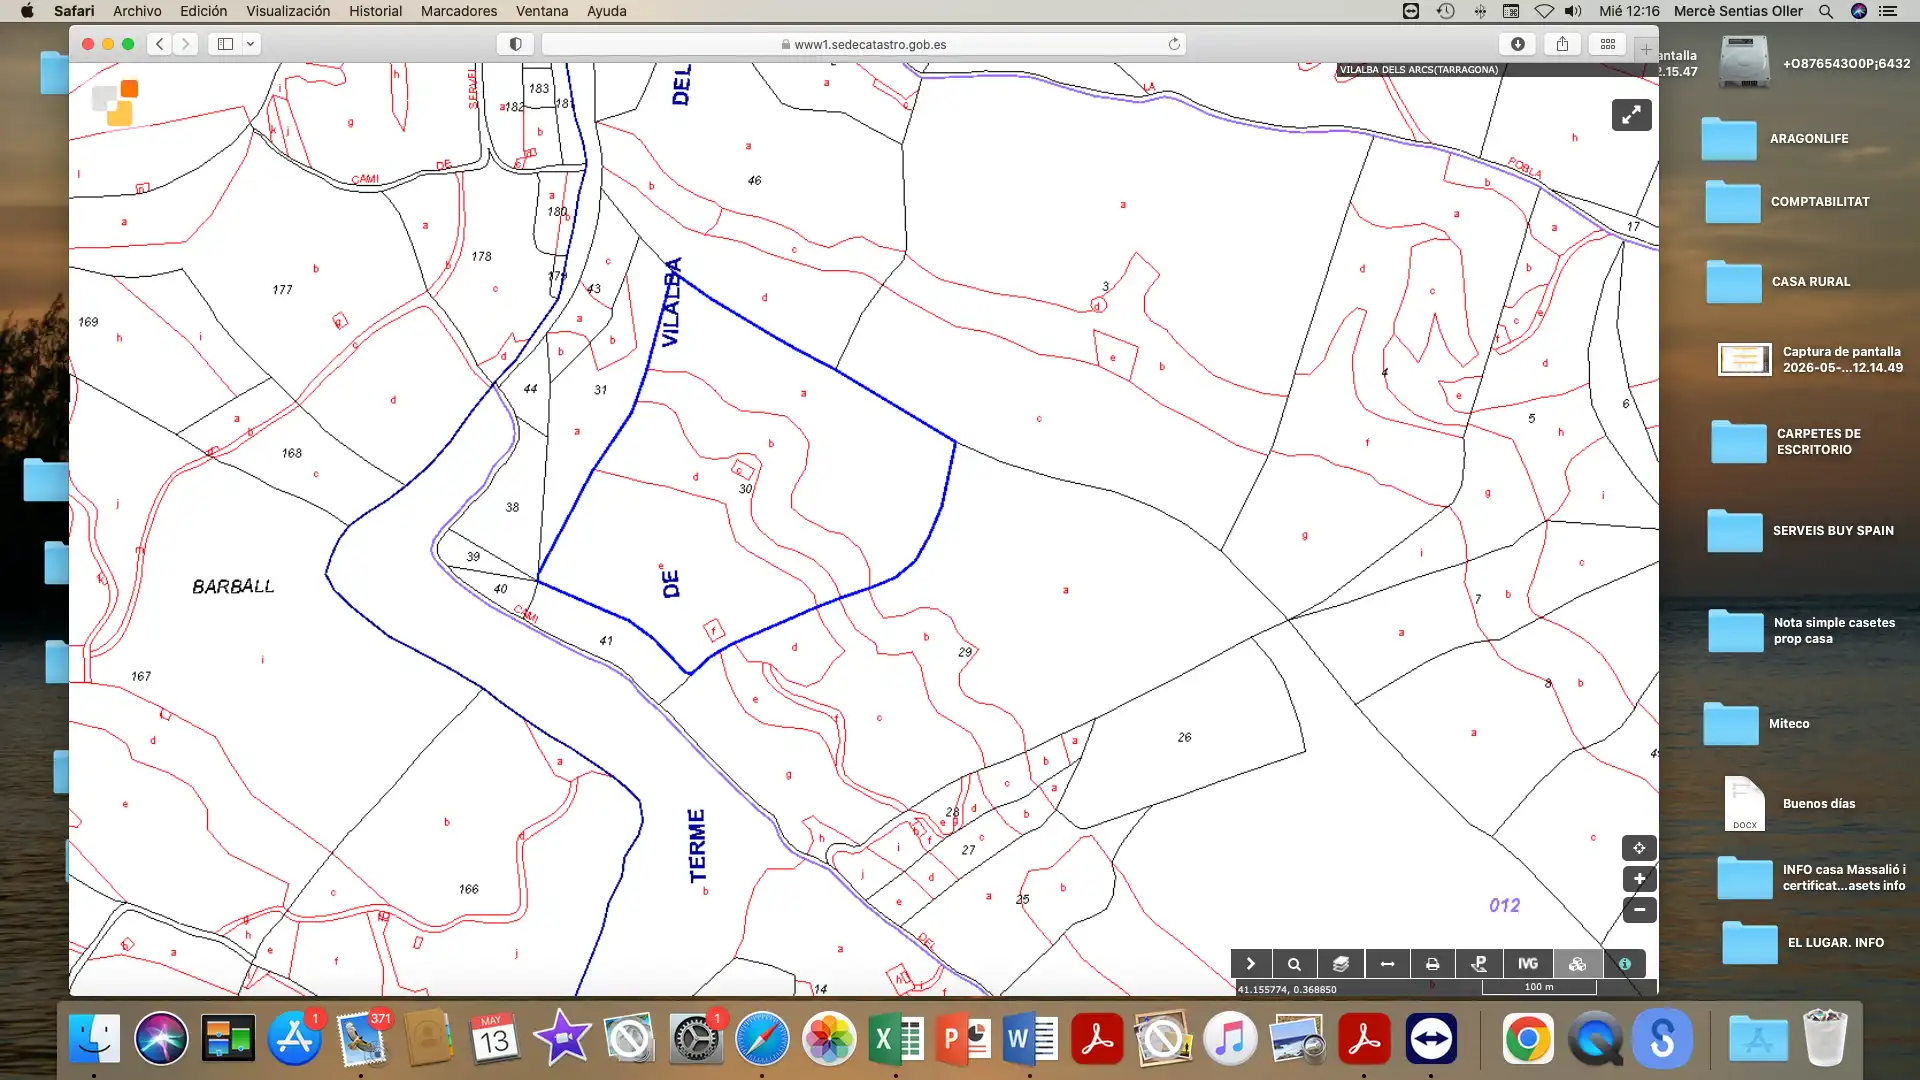1920x1080 pixels.
Task: Open the Apple menu
Action: (27, 11)
